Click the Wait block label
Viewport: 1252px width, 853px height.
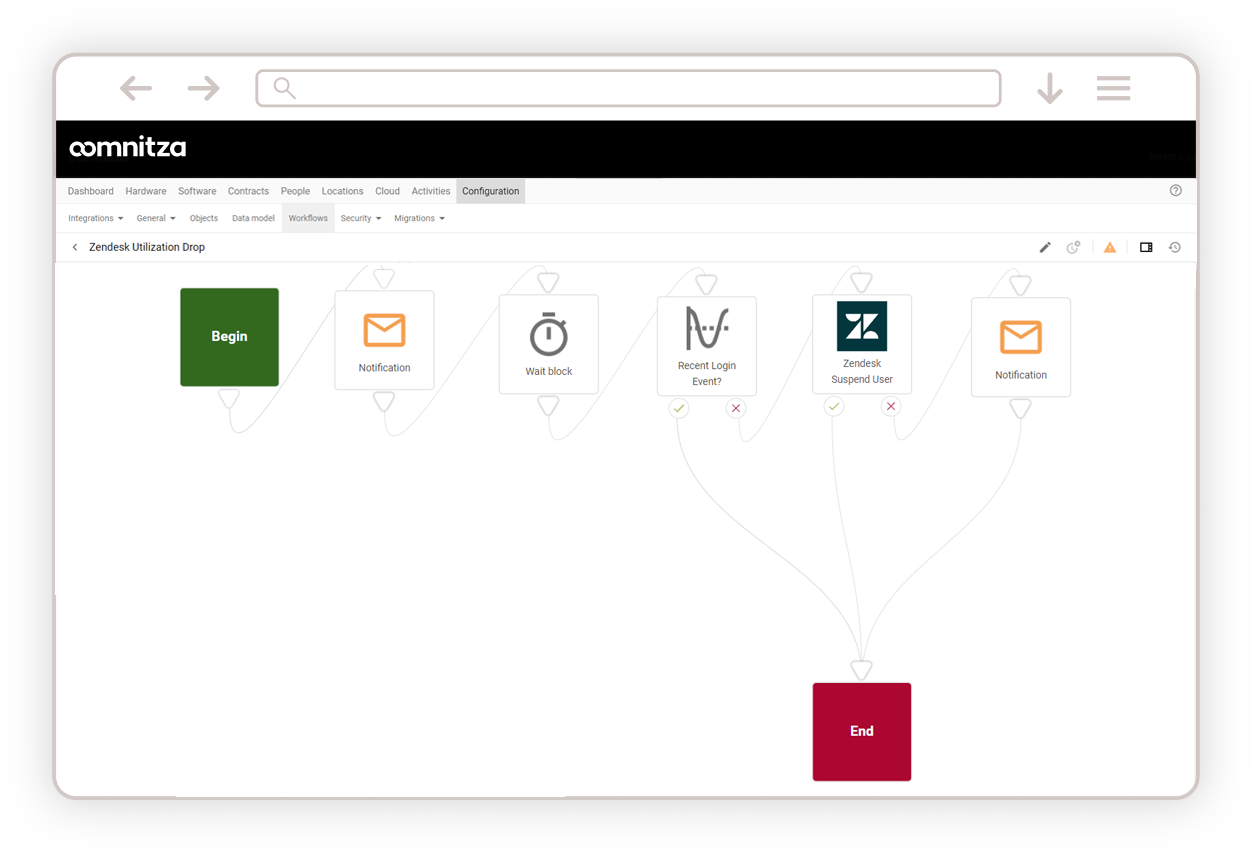click(x=549, y=371)
